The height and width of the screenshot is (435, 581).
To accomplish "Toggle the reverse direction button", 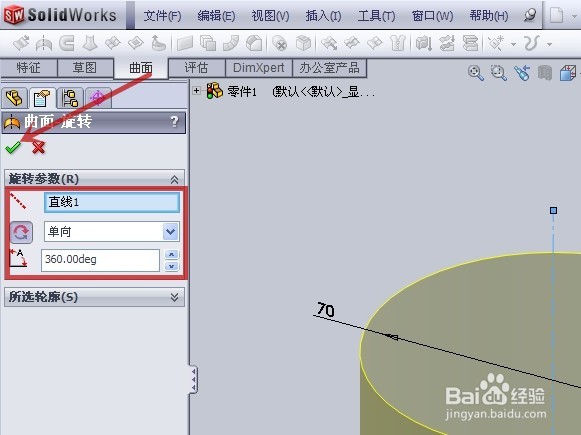I will point(21,232).
